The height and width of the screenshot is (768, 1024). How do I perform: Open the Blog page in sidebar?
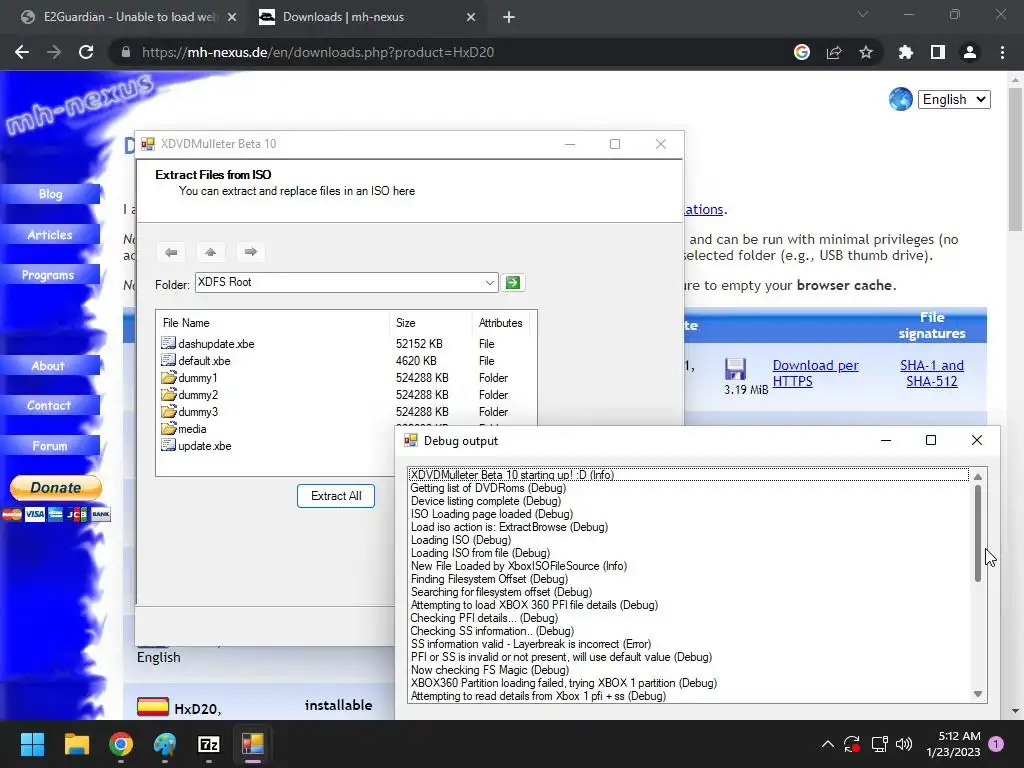click(x=50, y=194)
